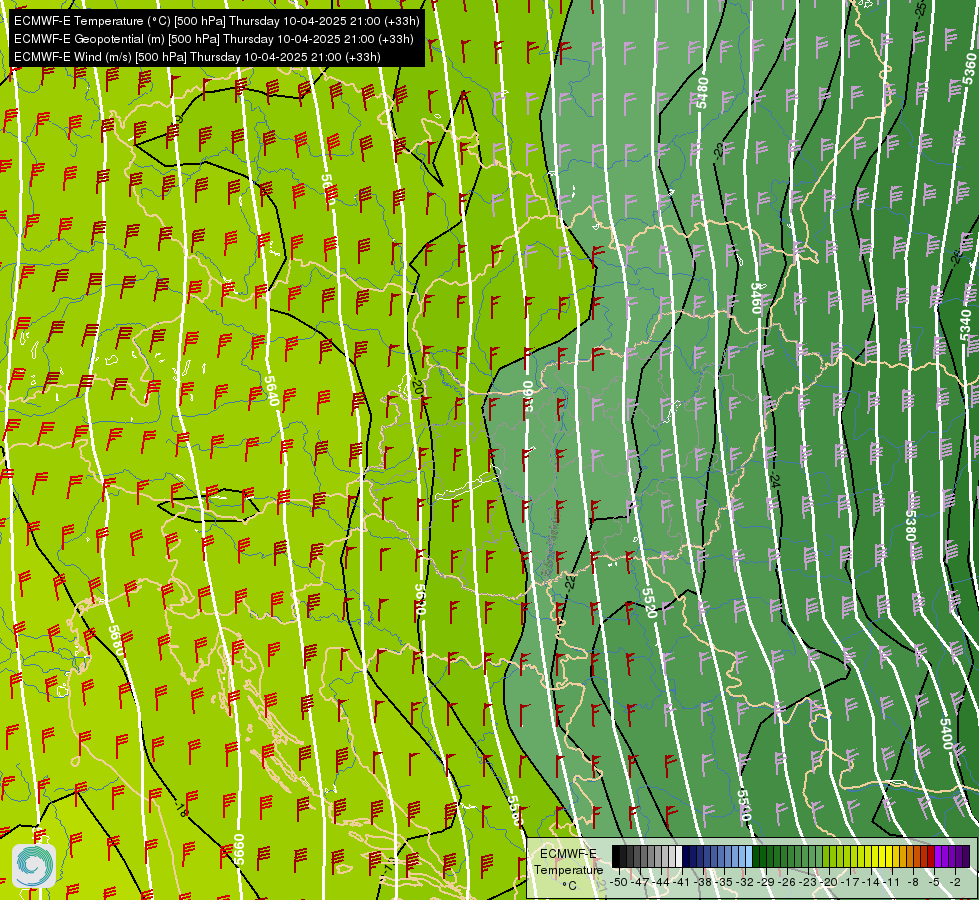Click the 5680 geopotential contour label
This screenshot has width=979, height=900.
click(116, 641)
